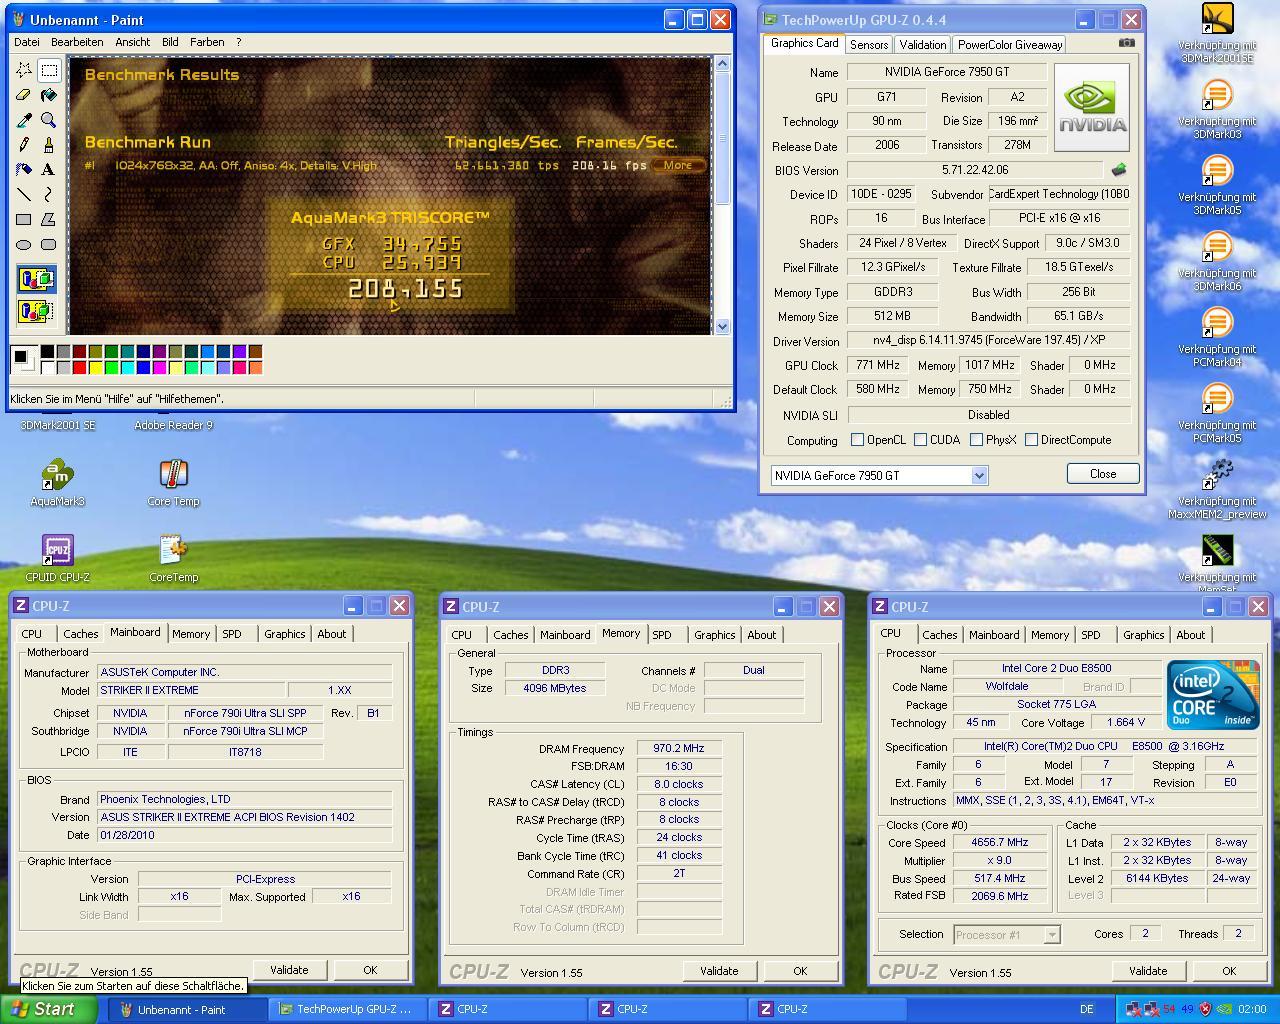Click the Paint vertical scrollbar down arrow
The image size is (1280, 1024).
pos(722,326)
